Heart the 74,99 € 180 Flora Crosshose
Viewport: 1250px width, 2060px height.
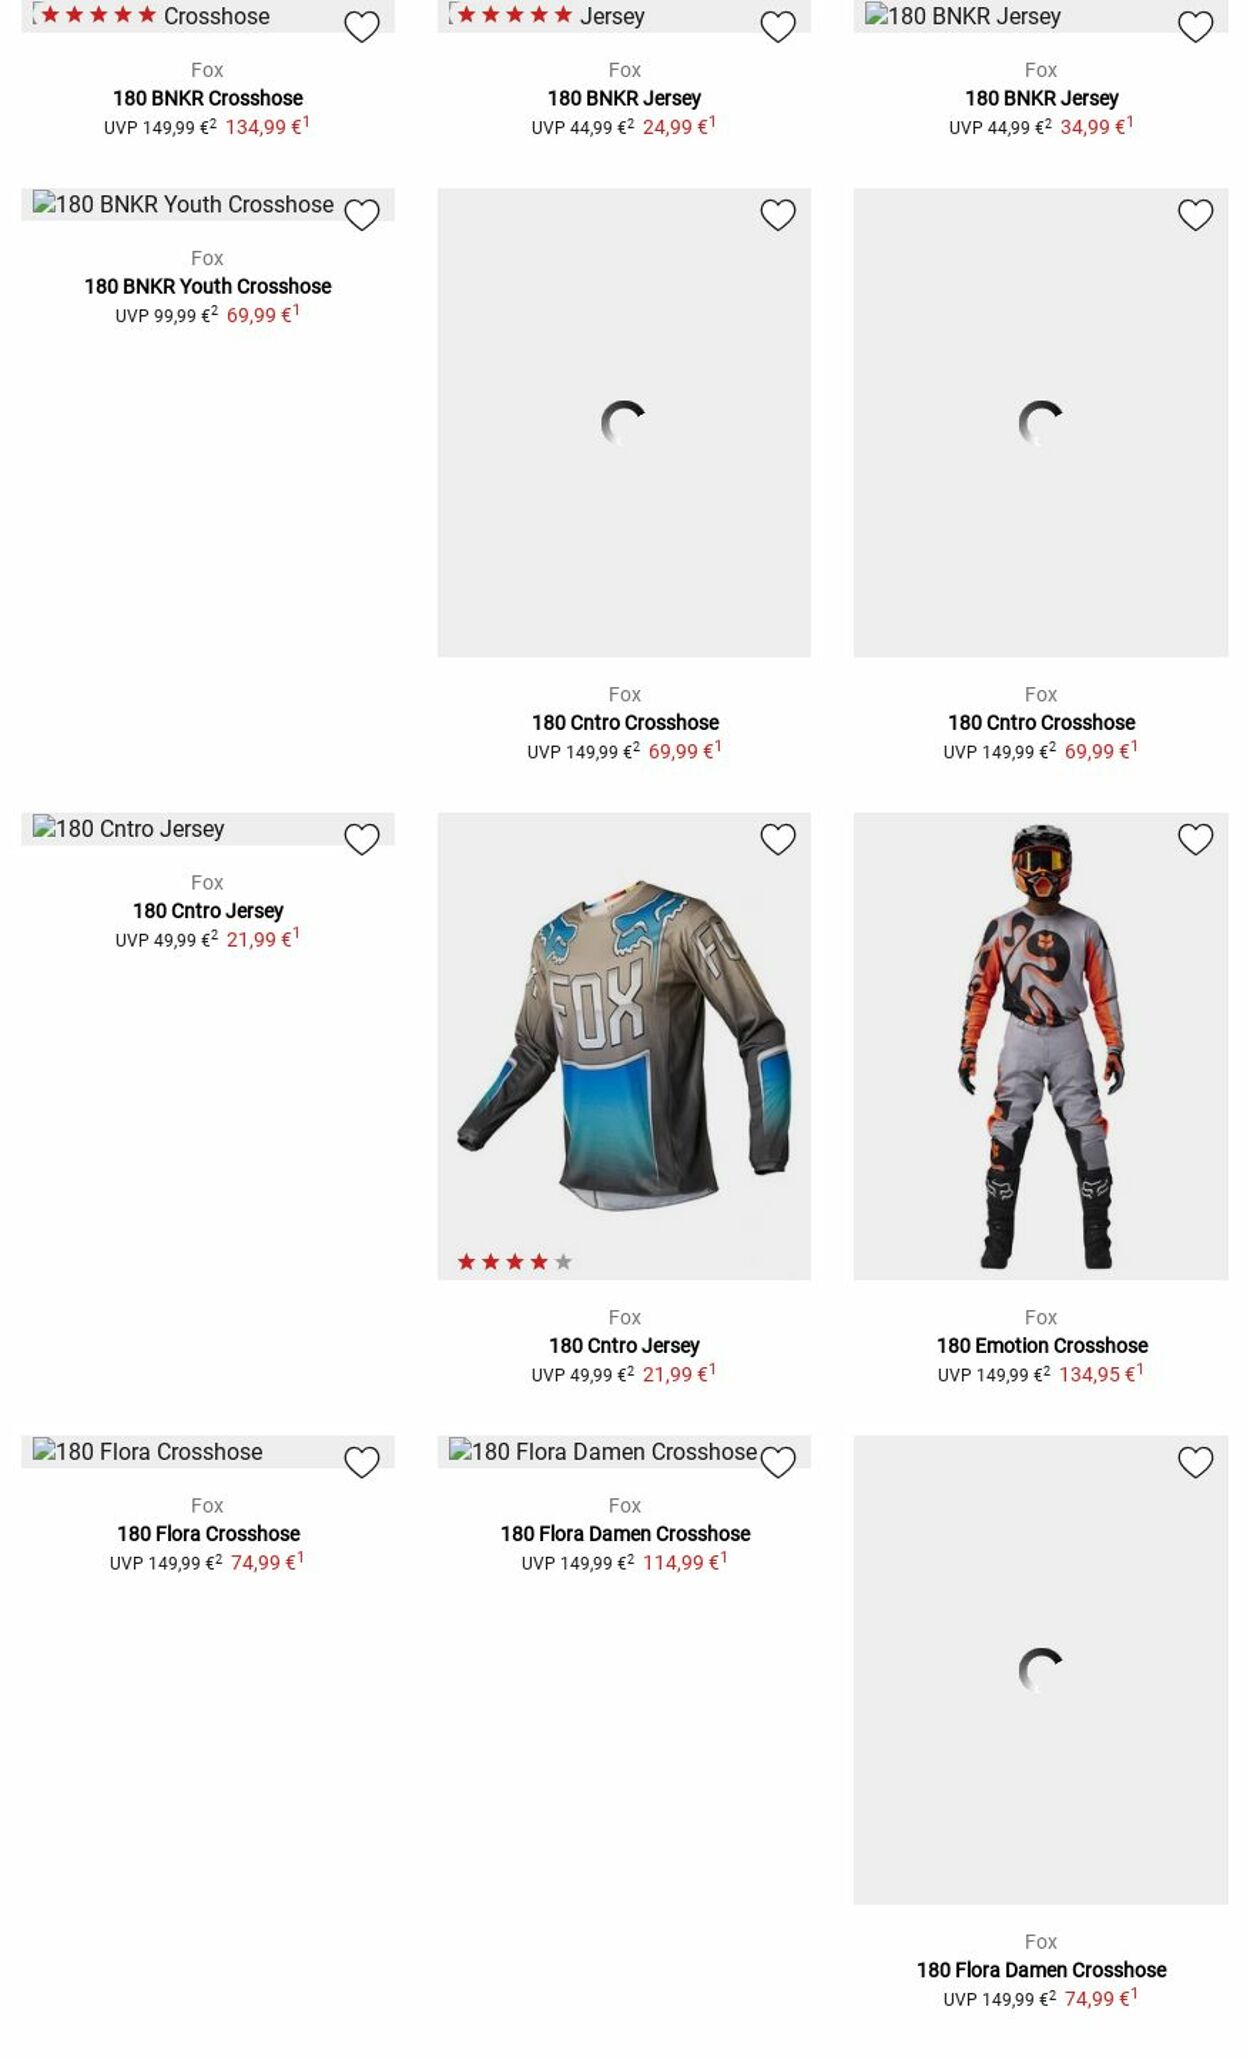pos(361,1462)
